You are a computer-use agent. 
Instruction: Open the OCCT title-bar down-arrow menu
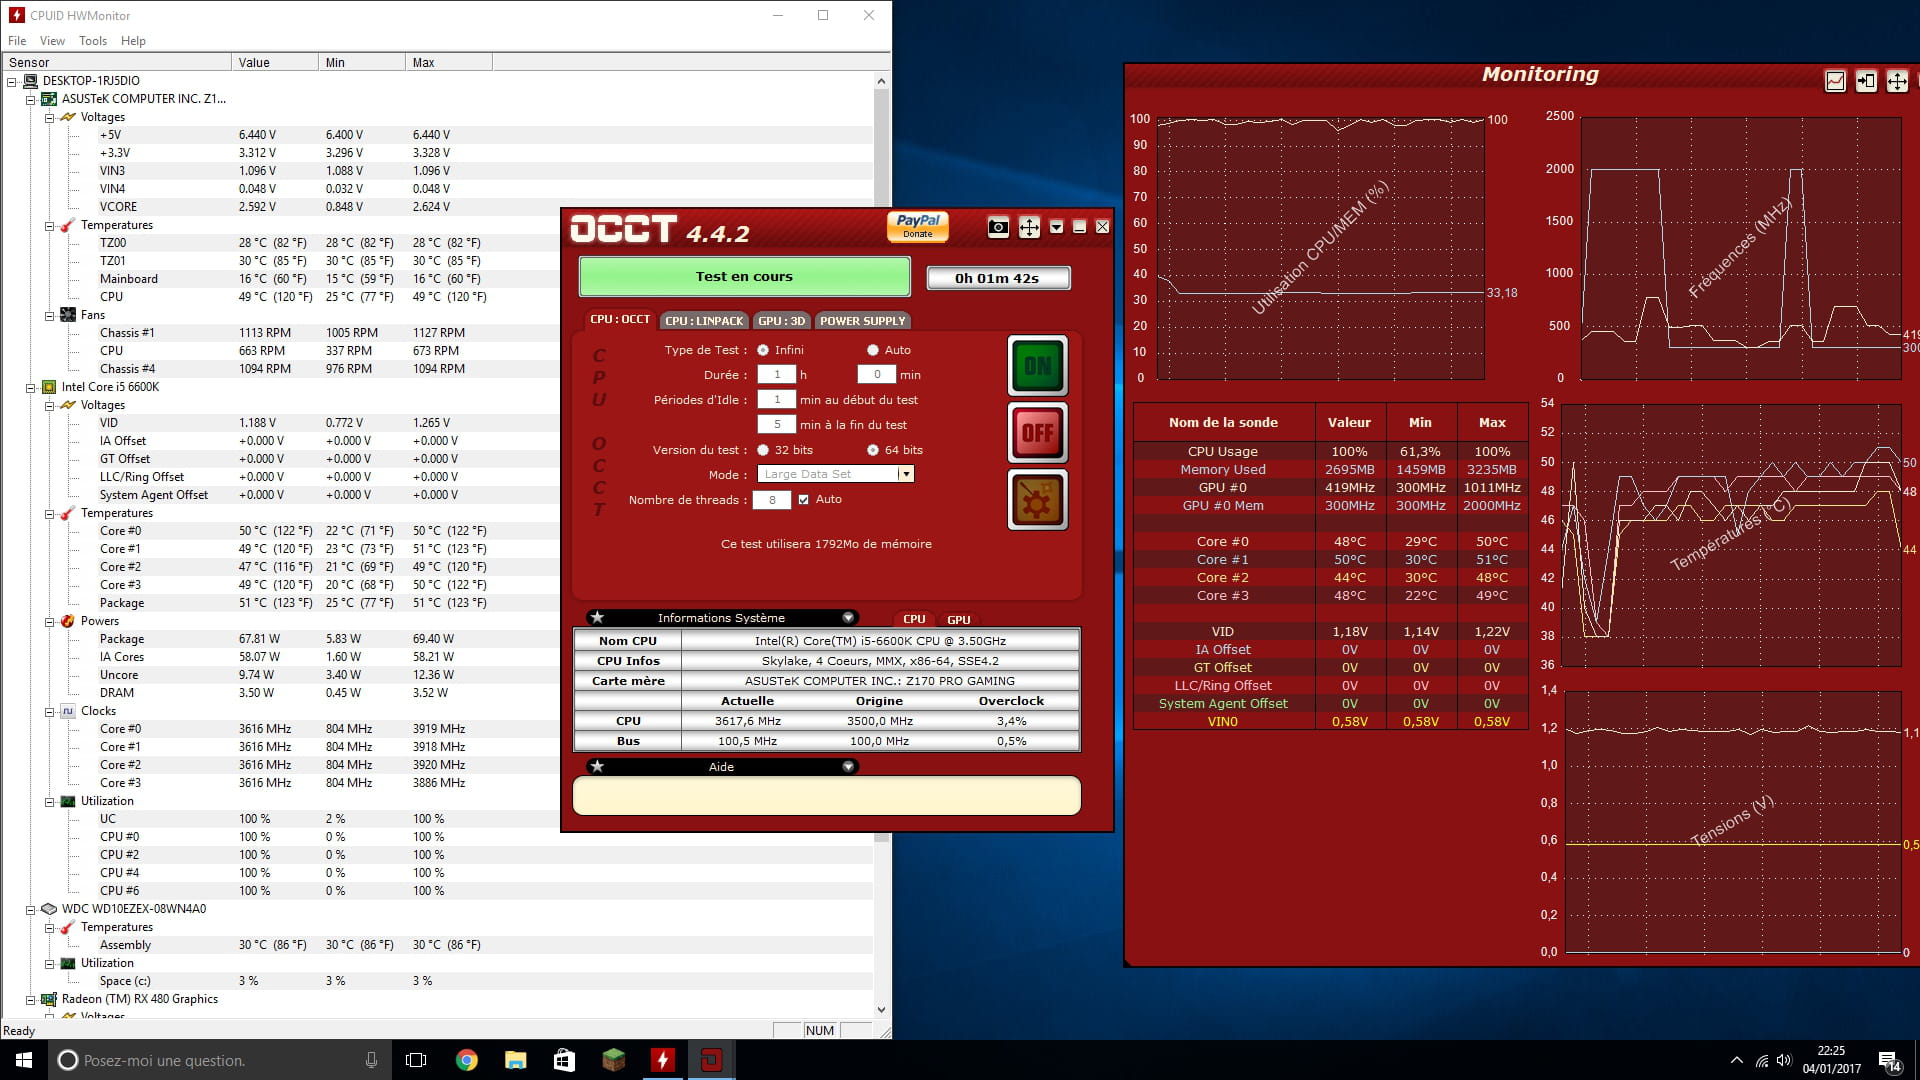point(1056,228)
